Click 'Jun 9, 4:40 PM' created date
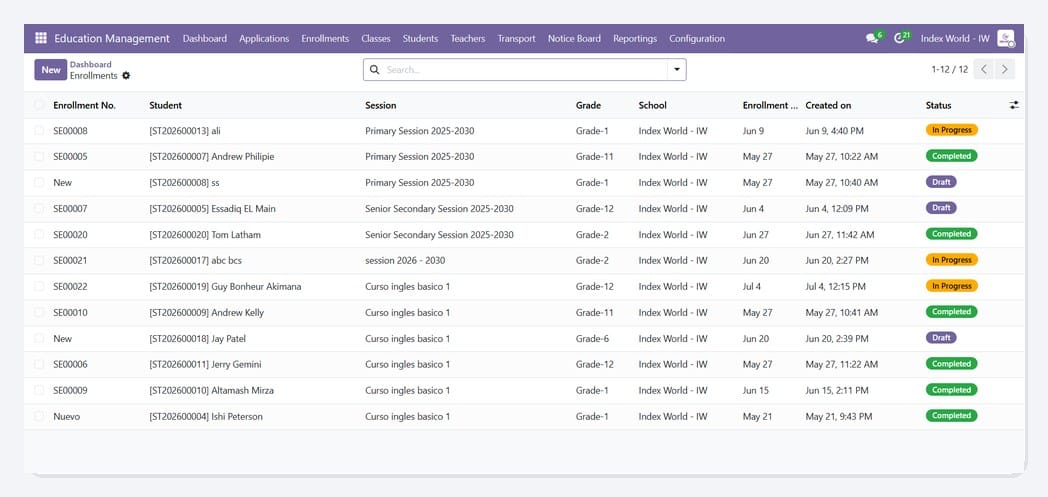 (834, 131)
